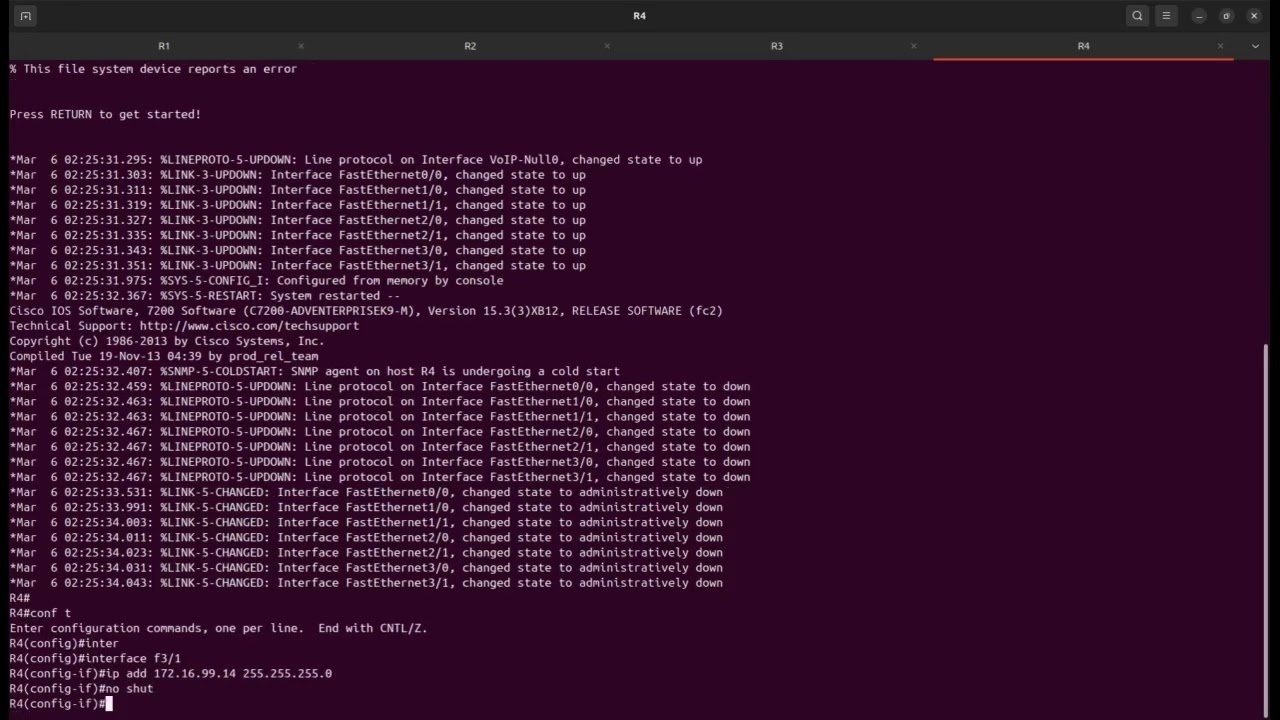1280x720 pixels.
Task: Click the Cisco IOS Software version line
Action: pos(366,311)
